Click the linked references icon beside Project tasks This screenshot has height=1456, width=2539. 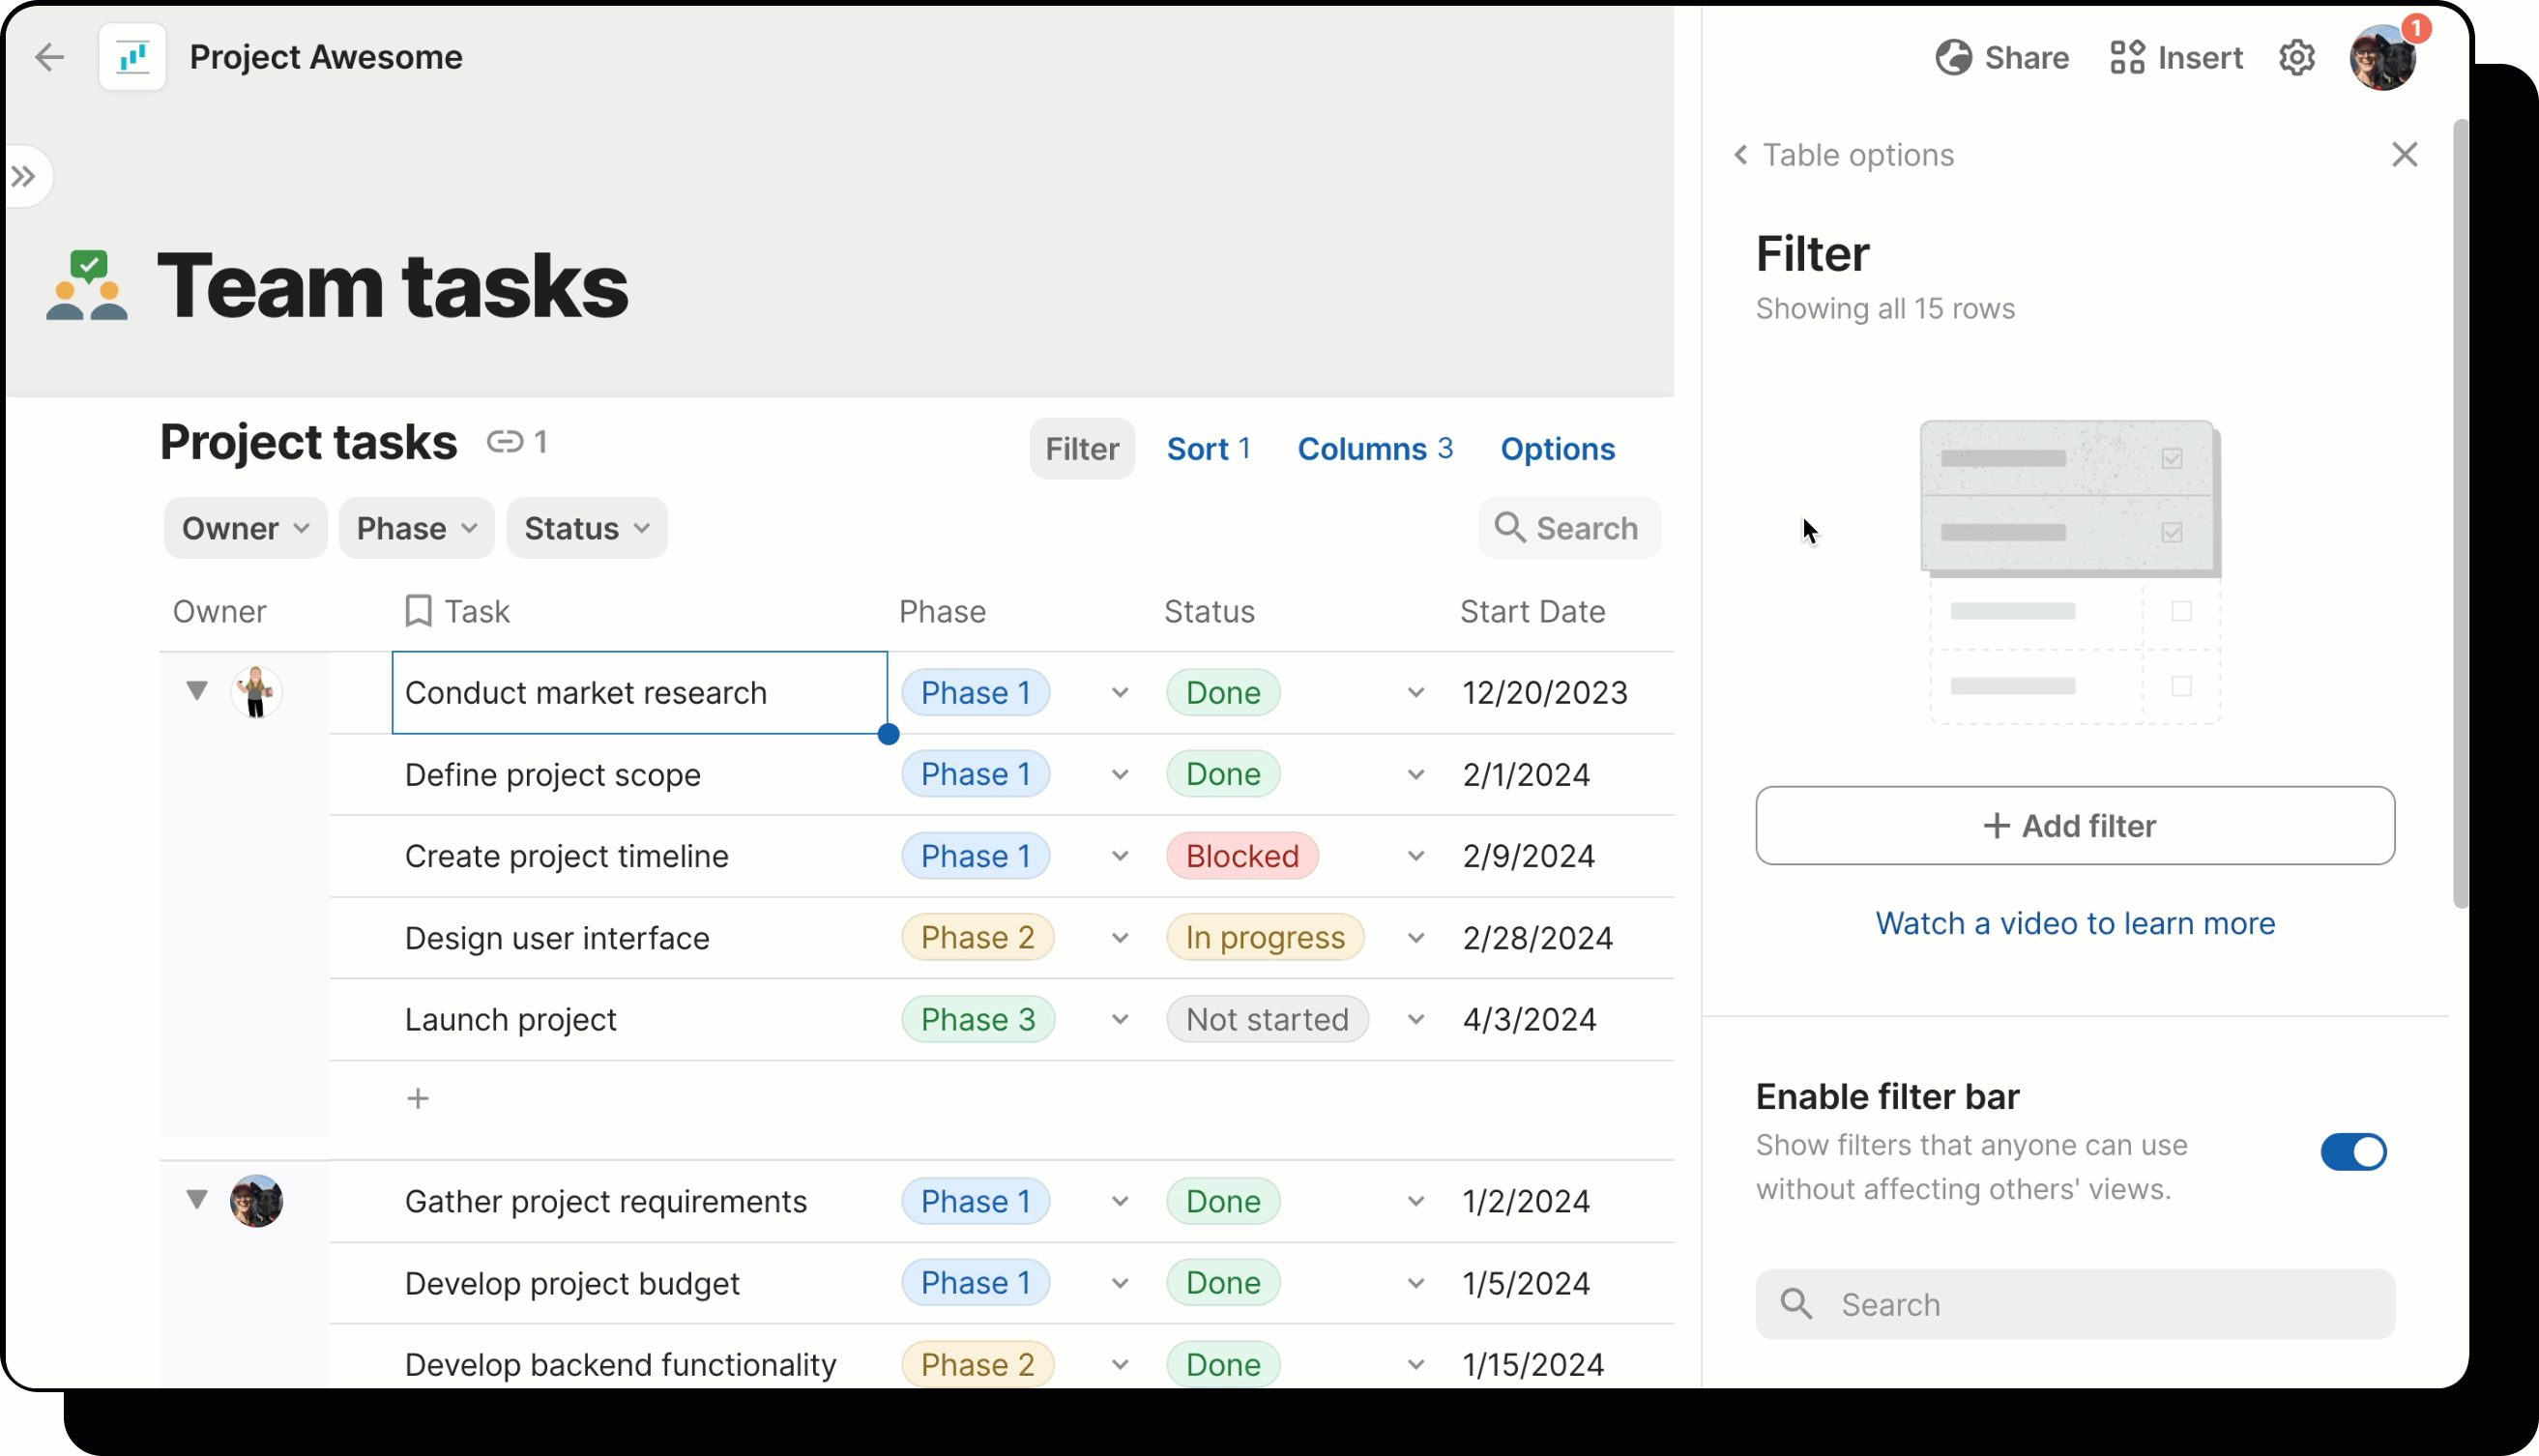click(x=505, y=441)
